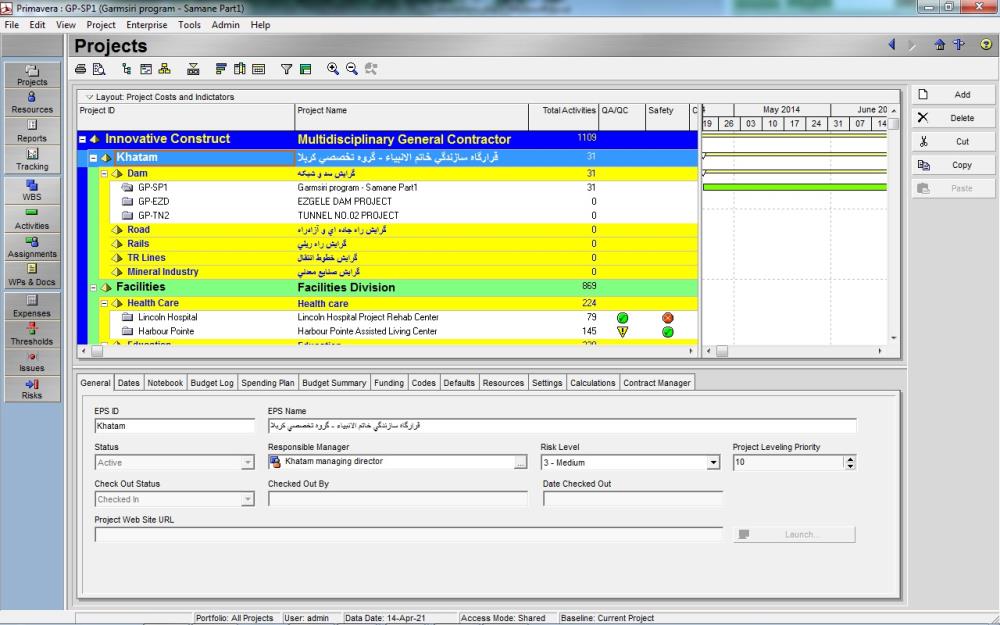Open WPs & Docs in the sidebar
Viewport: 1000px width, 625px height.
click(x=32, y=275)
